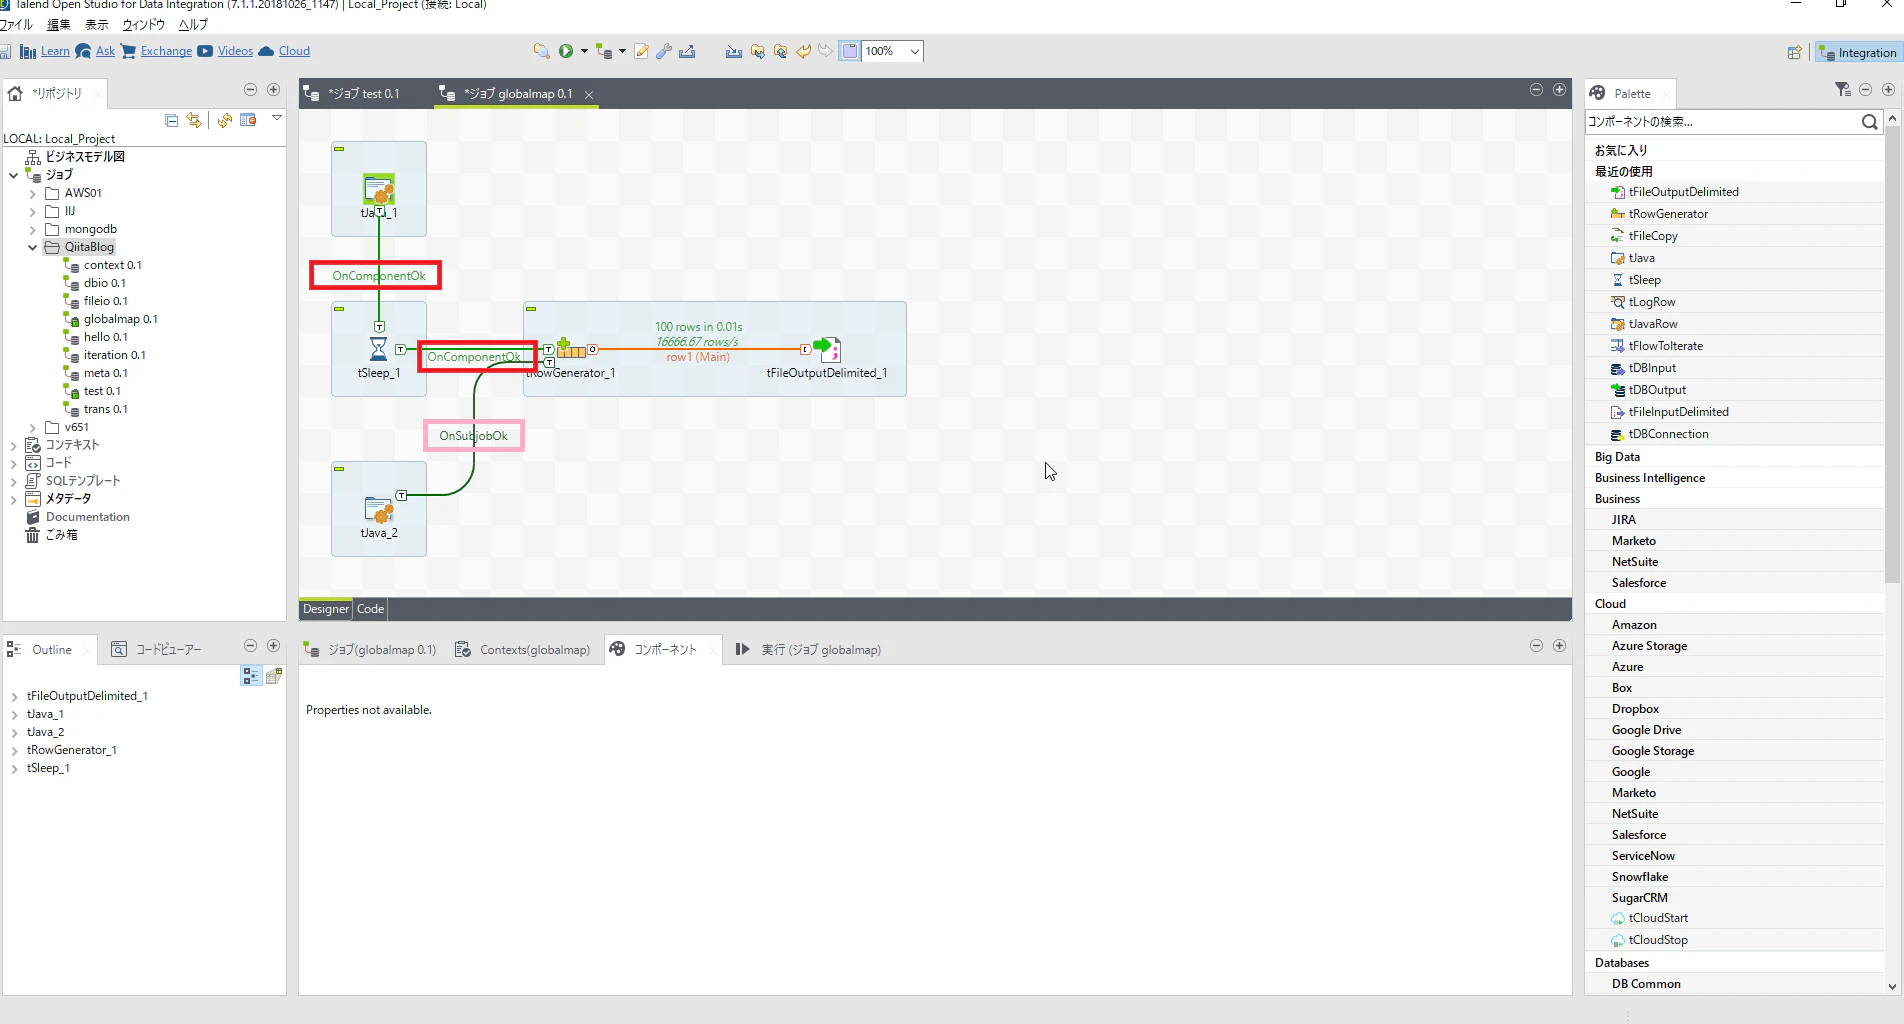Select the tRowGenerator_1 component icon

pyautogui.click(x=571, y=349)
